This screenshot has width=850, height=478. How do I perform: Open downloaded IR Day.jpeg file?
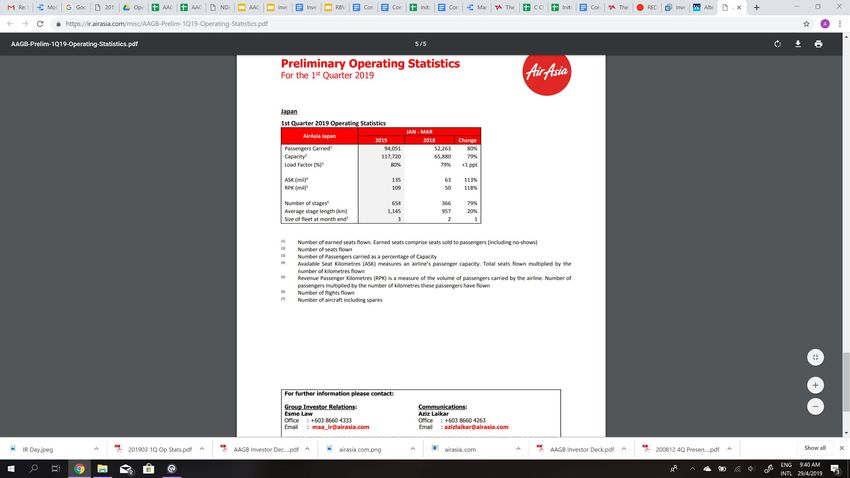(x=38, y=449)
